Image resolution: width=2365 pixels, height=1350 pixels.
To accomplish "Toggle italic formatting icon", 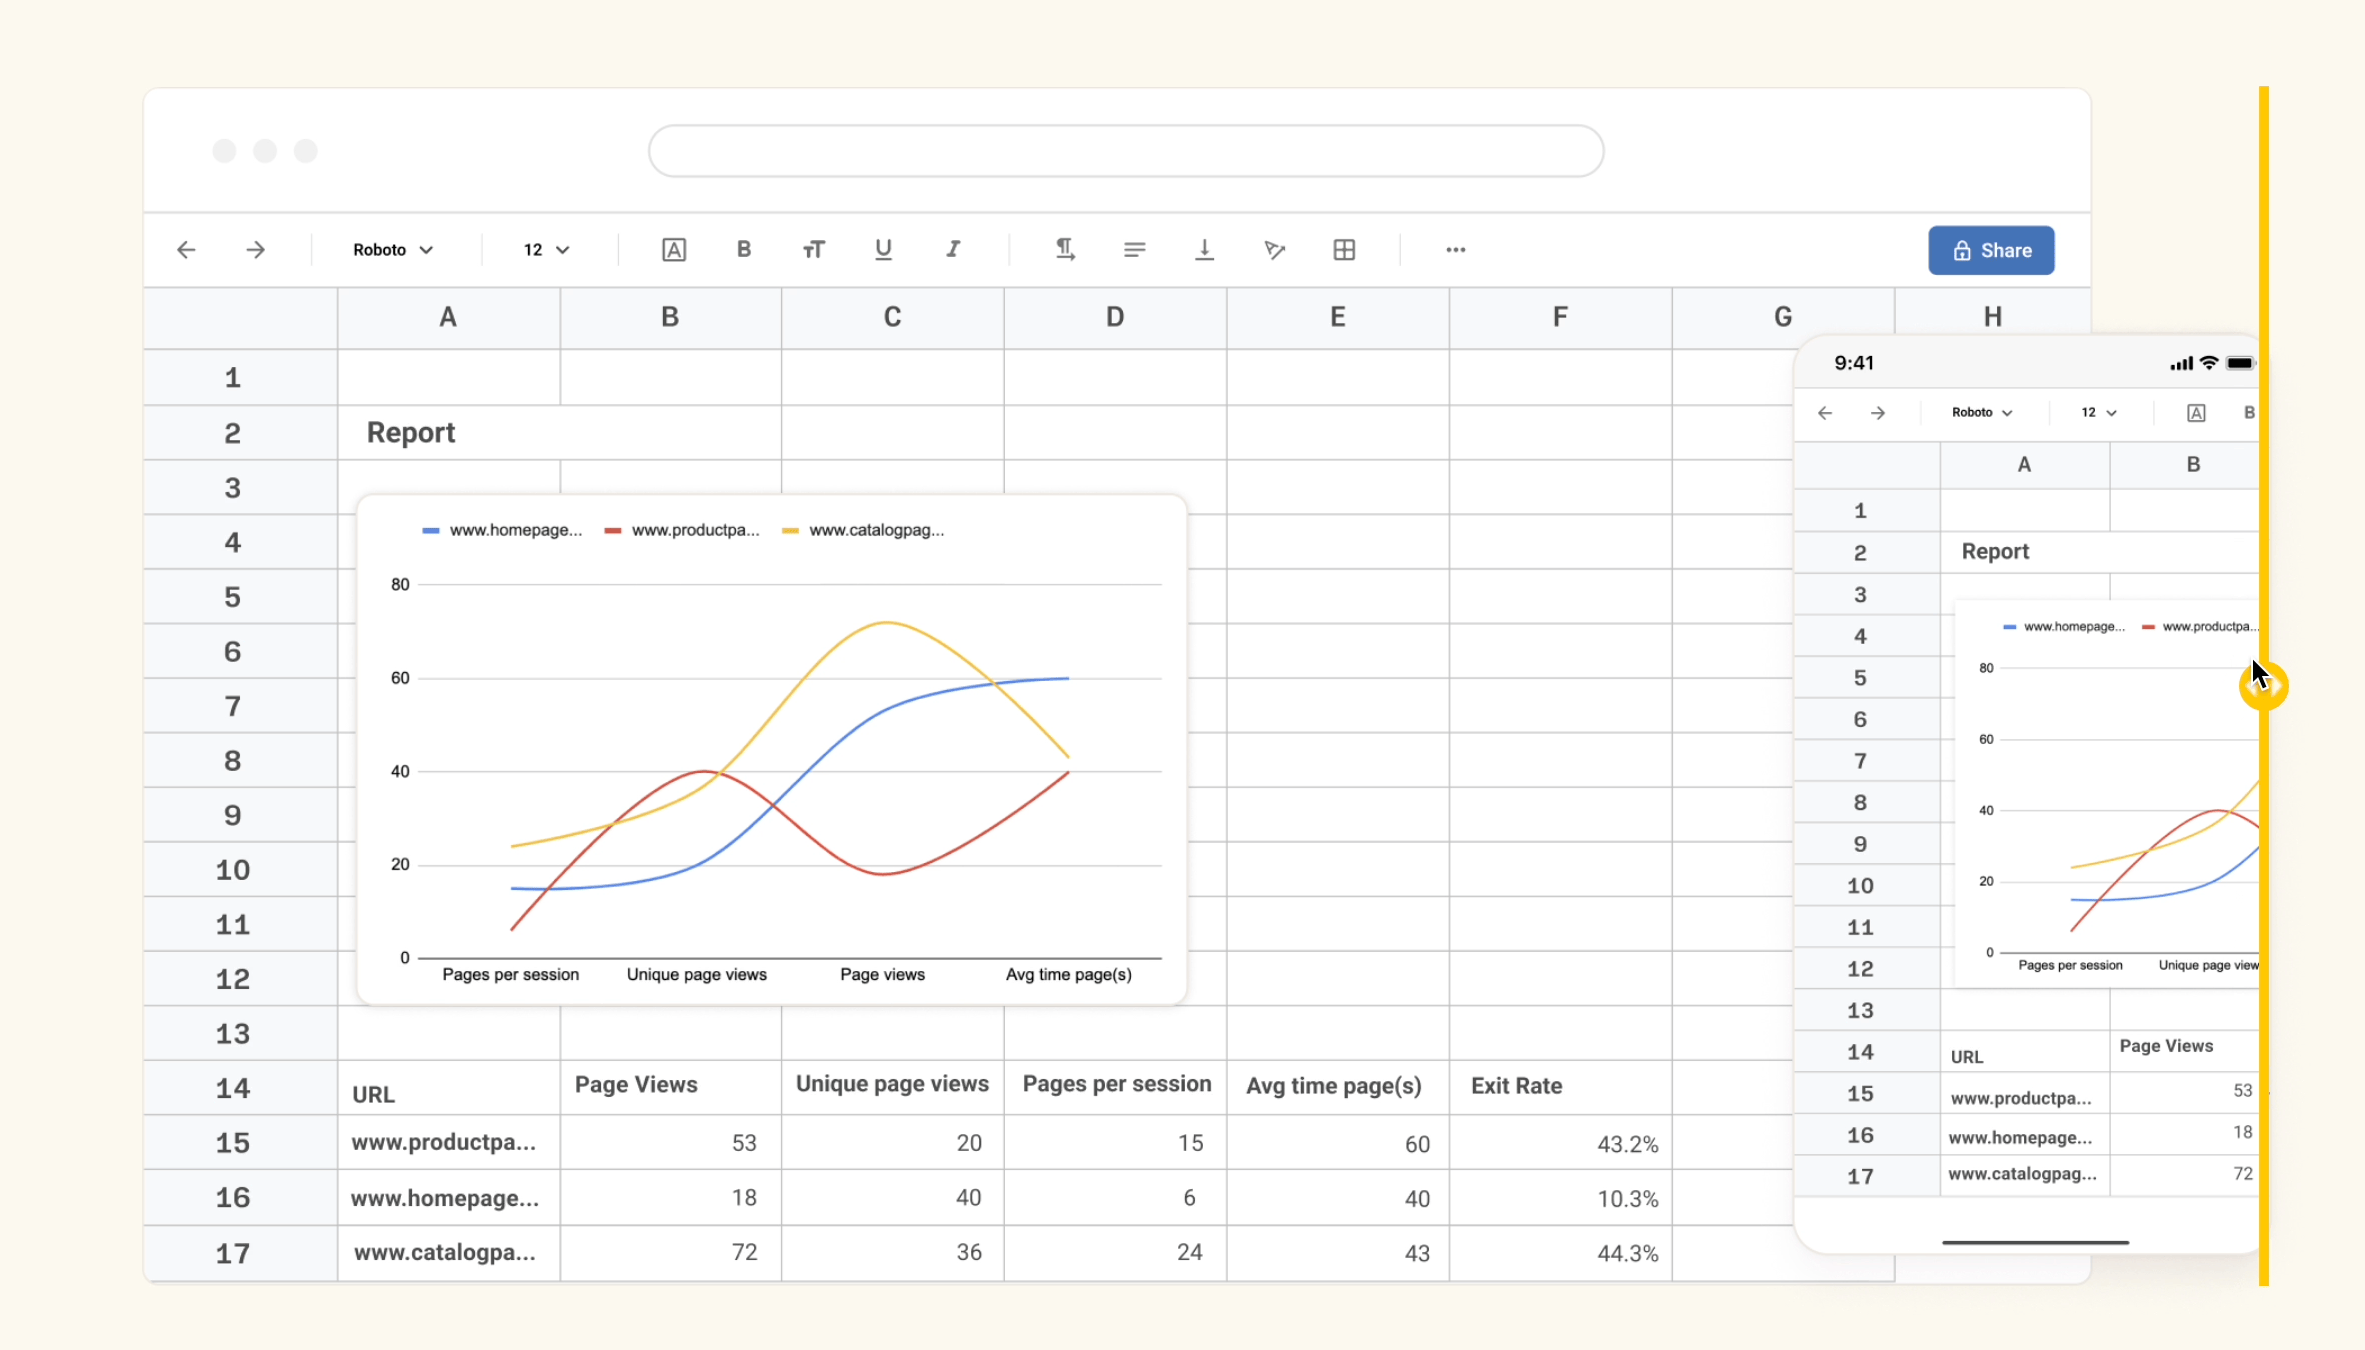I will coord(953,250).
